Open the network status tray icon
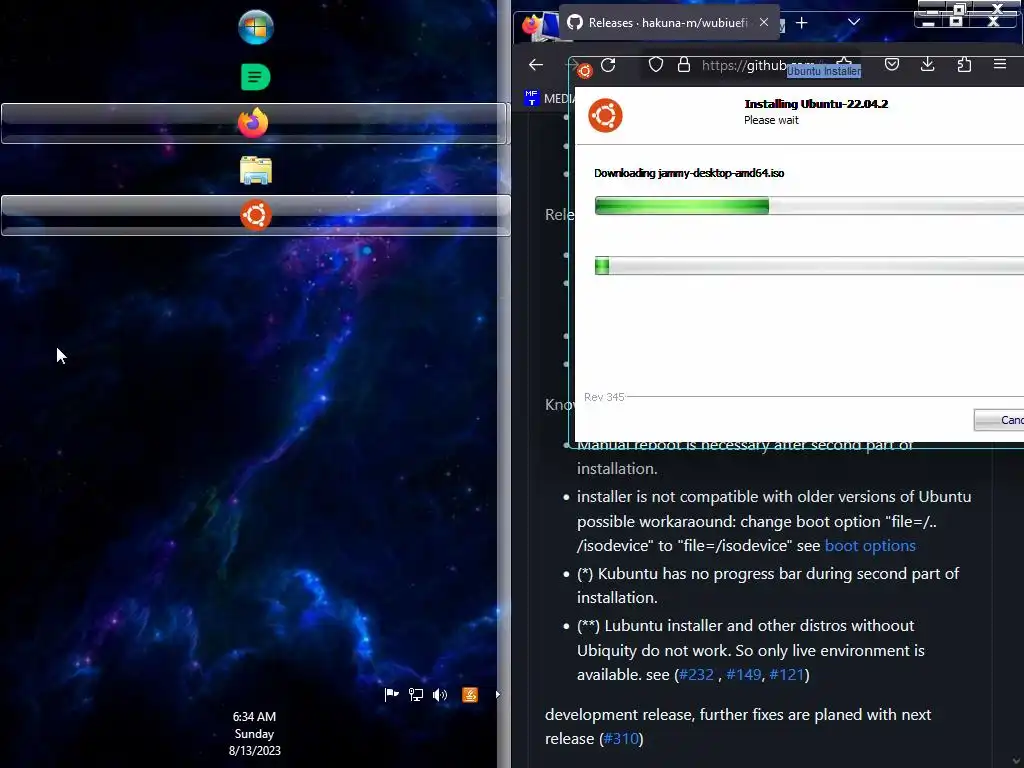Image resolution: width=1024 pixels, height=768 pixels. coord(415,694)
